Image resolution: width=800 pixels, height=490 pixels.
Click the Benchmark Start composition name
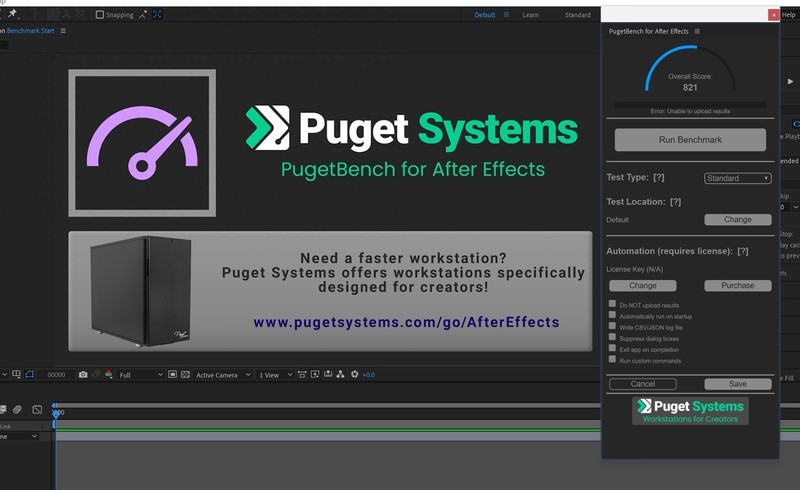pyautogui.click(x=31, y=31)
